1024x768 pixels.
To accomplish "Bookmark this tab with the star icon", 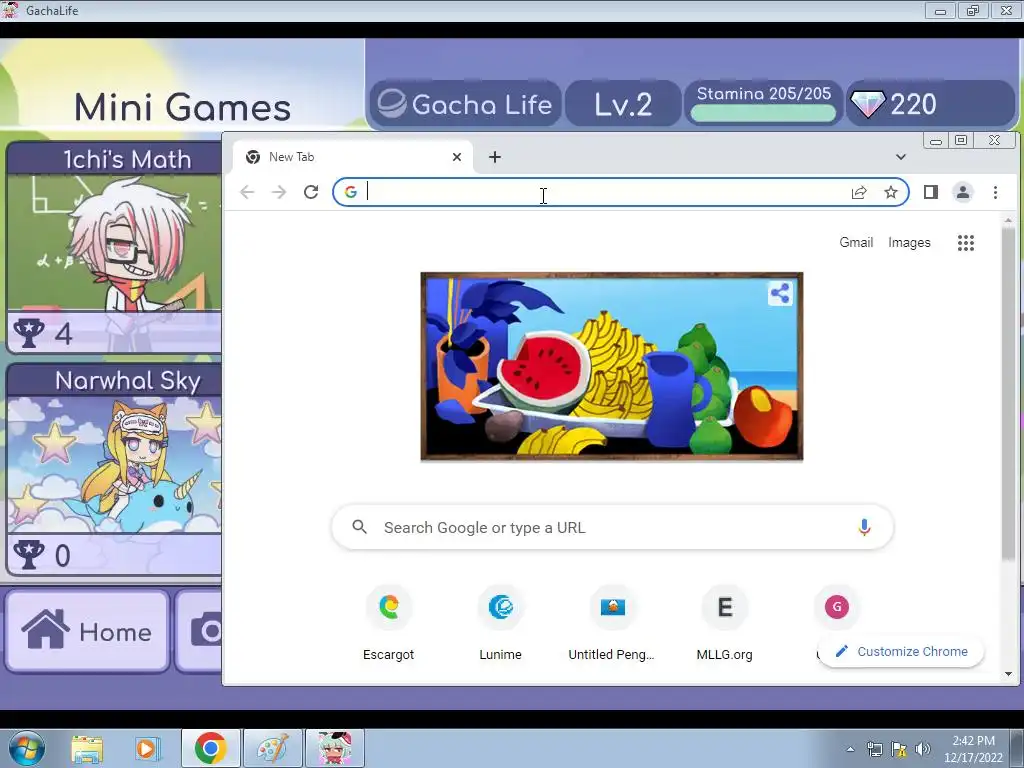I will [891, 192].
